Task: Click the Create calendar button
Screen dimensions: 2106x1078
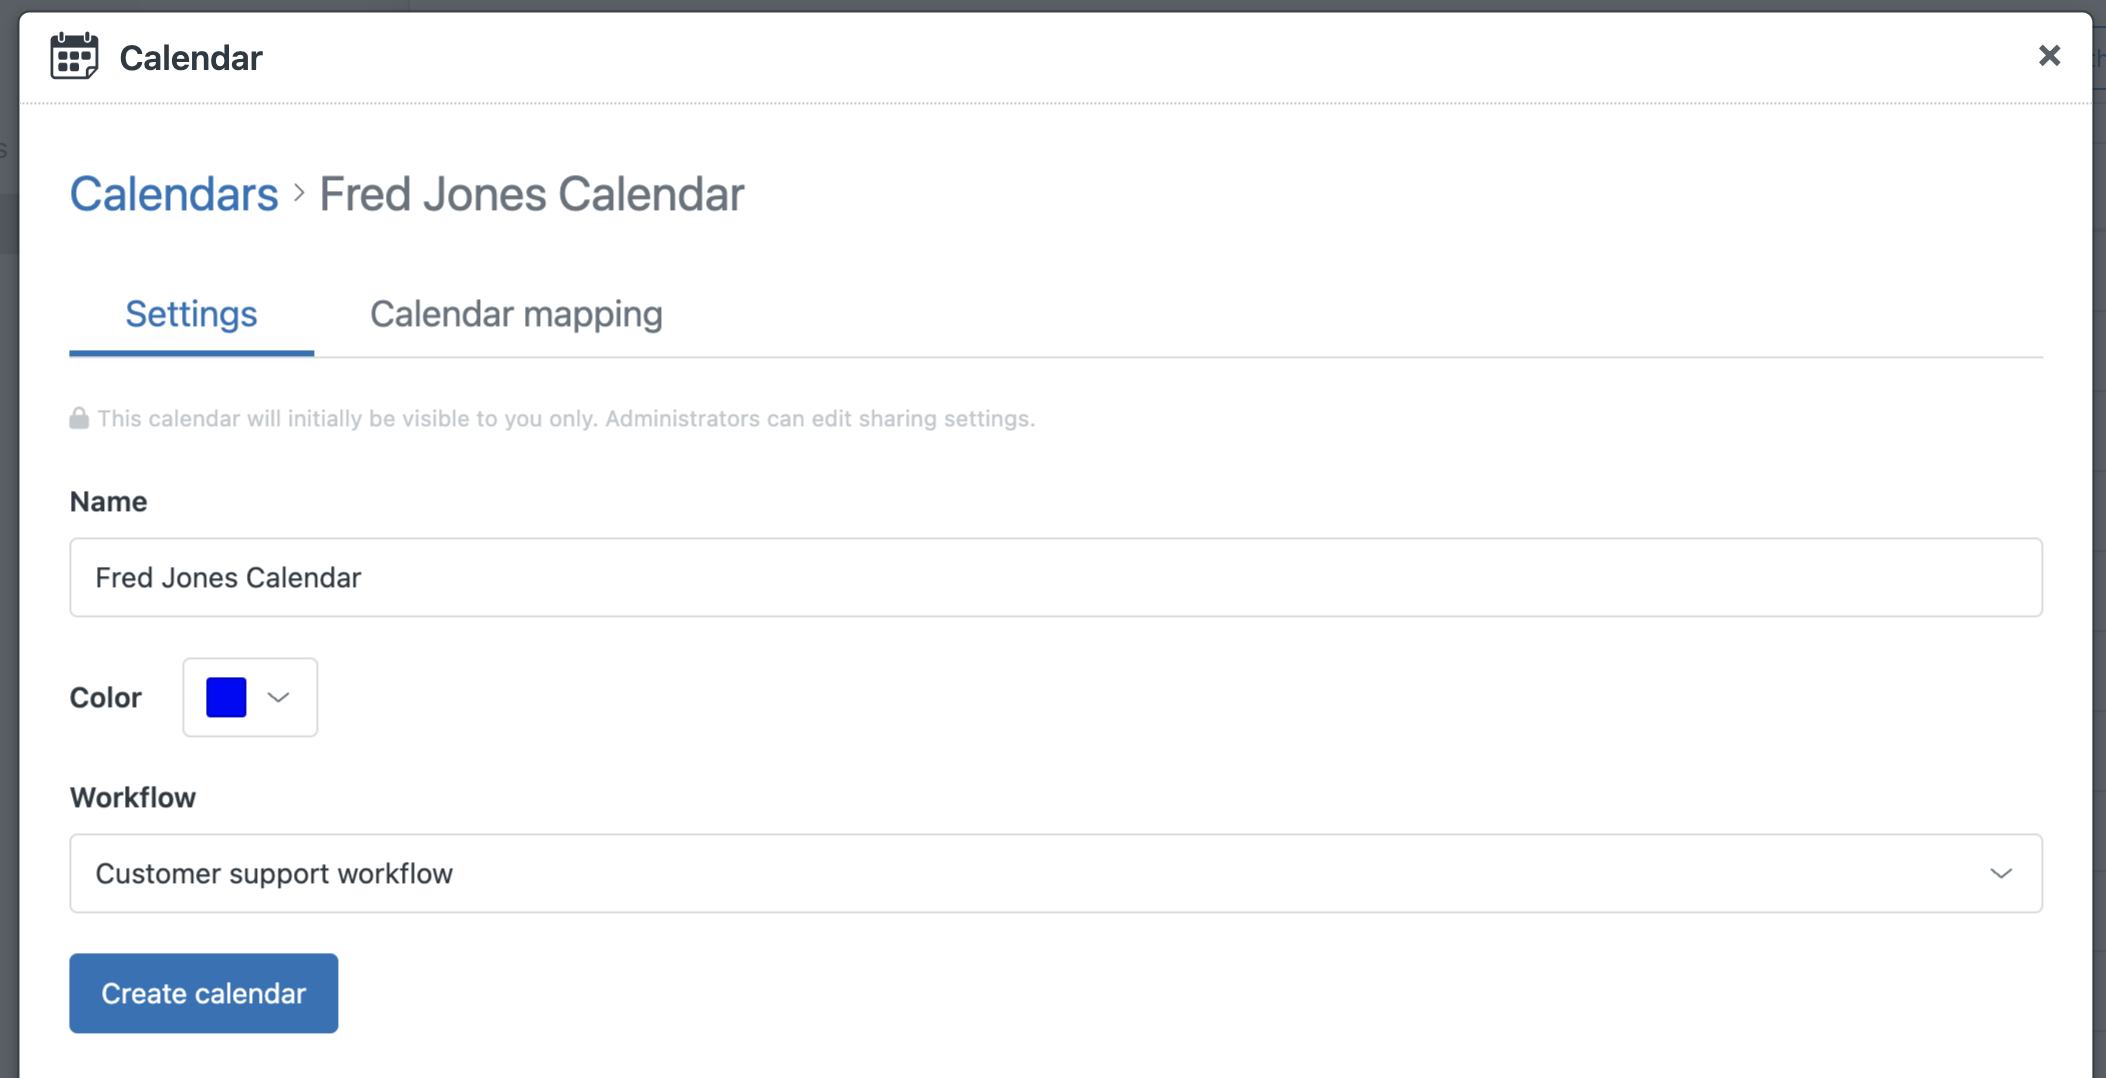Action: coord(204,993)
